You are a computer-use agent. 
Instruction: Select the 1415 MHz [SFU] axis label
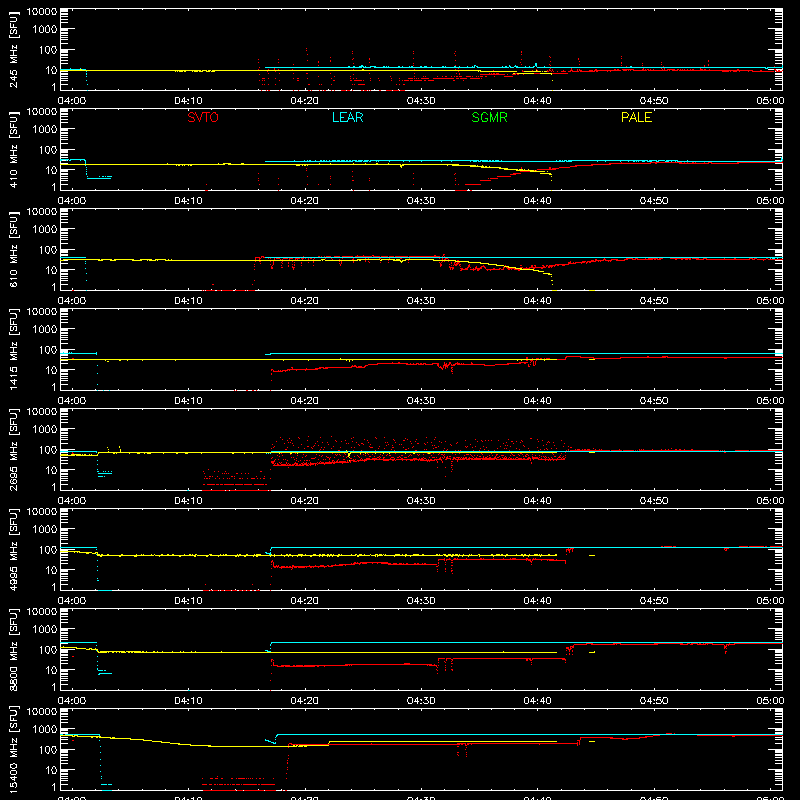pyautogui.click(x=14, y=349)
